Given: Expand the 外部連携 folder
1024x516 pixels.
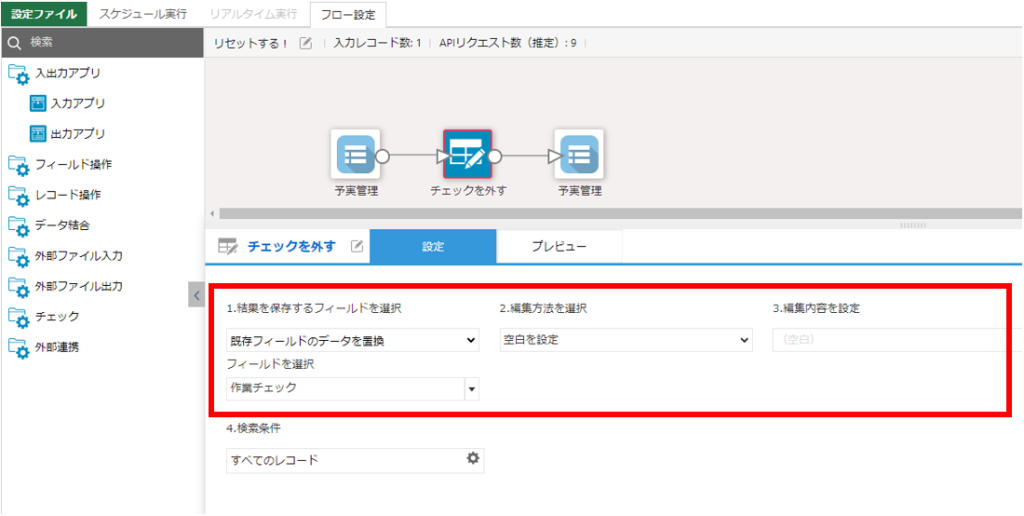Looking at the screenshot, I should click(44, 347).
